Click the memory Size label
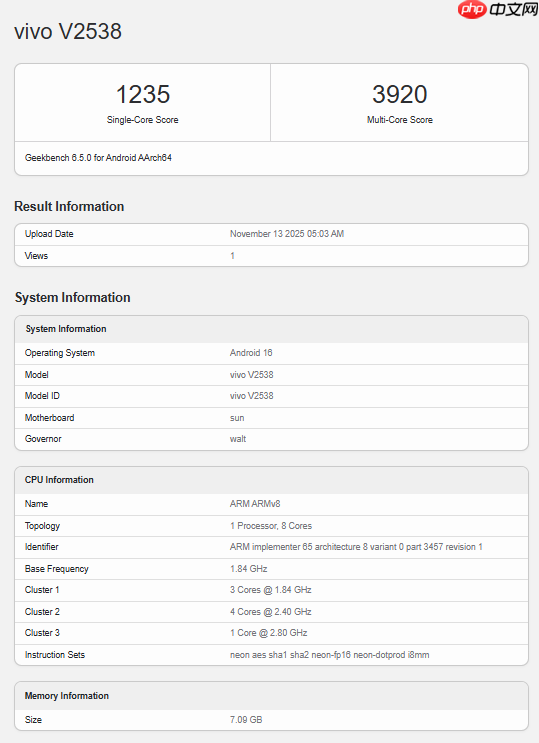539x743 pixels. click(33, 720)
